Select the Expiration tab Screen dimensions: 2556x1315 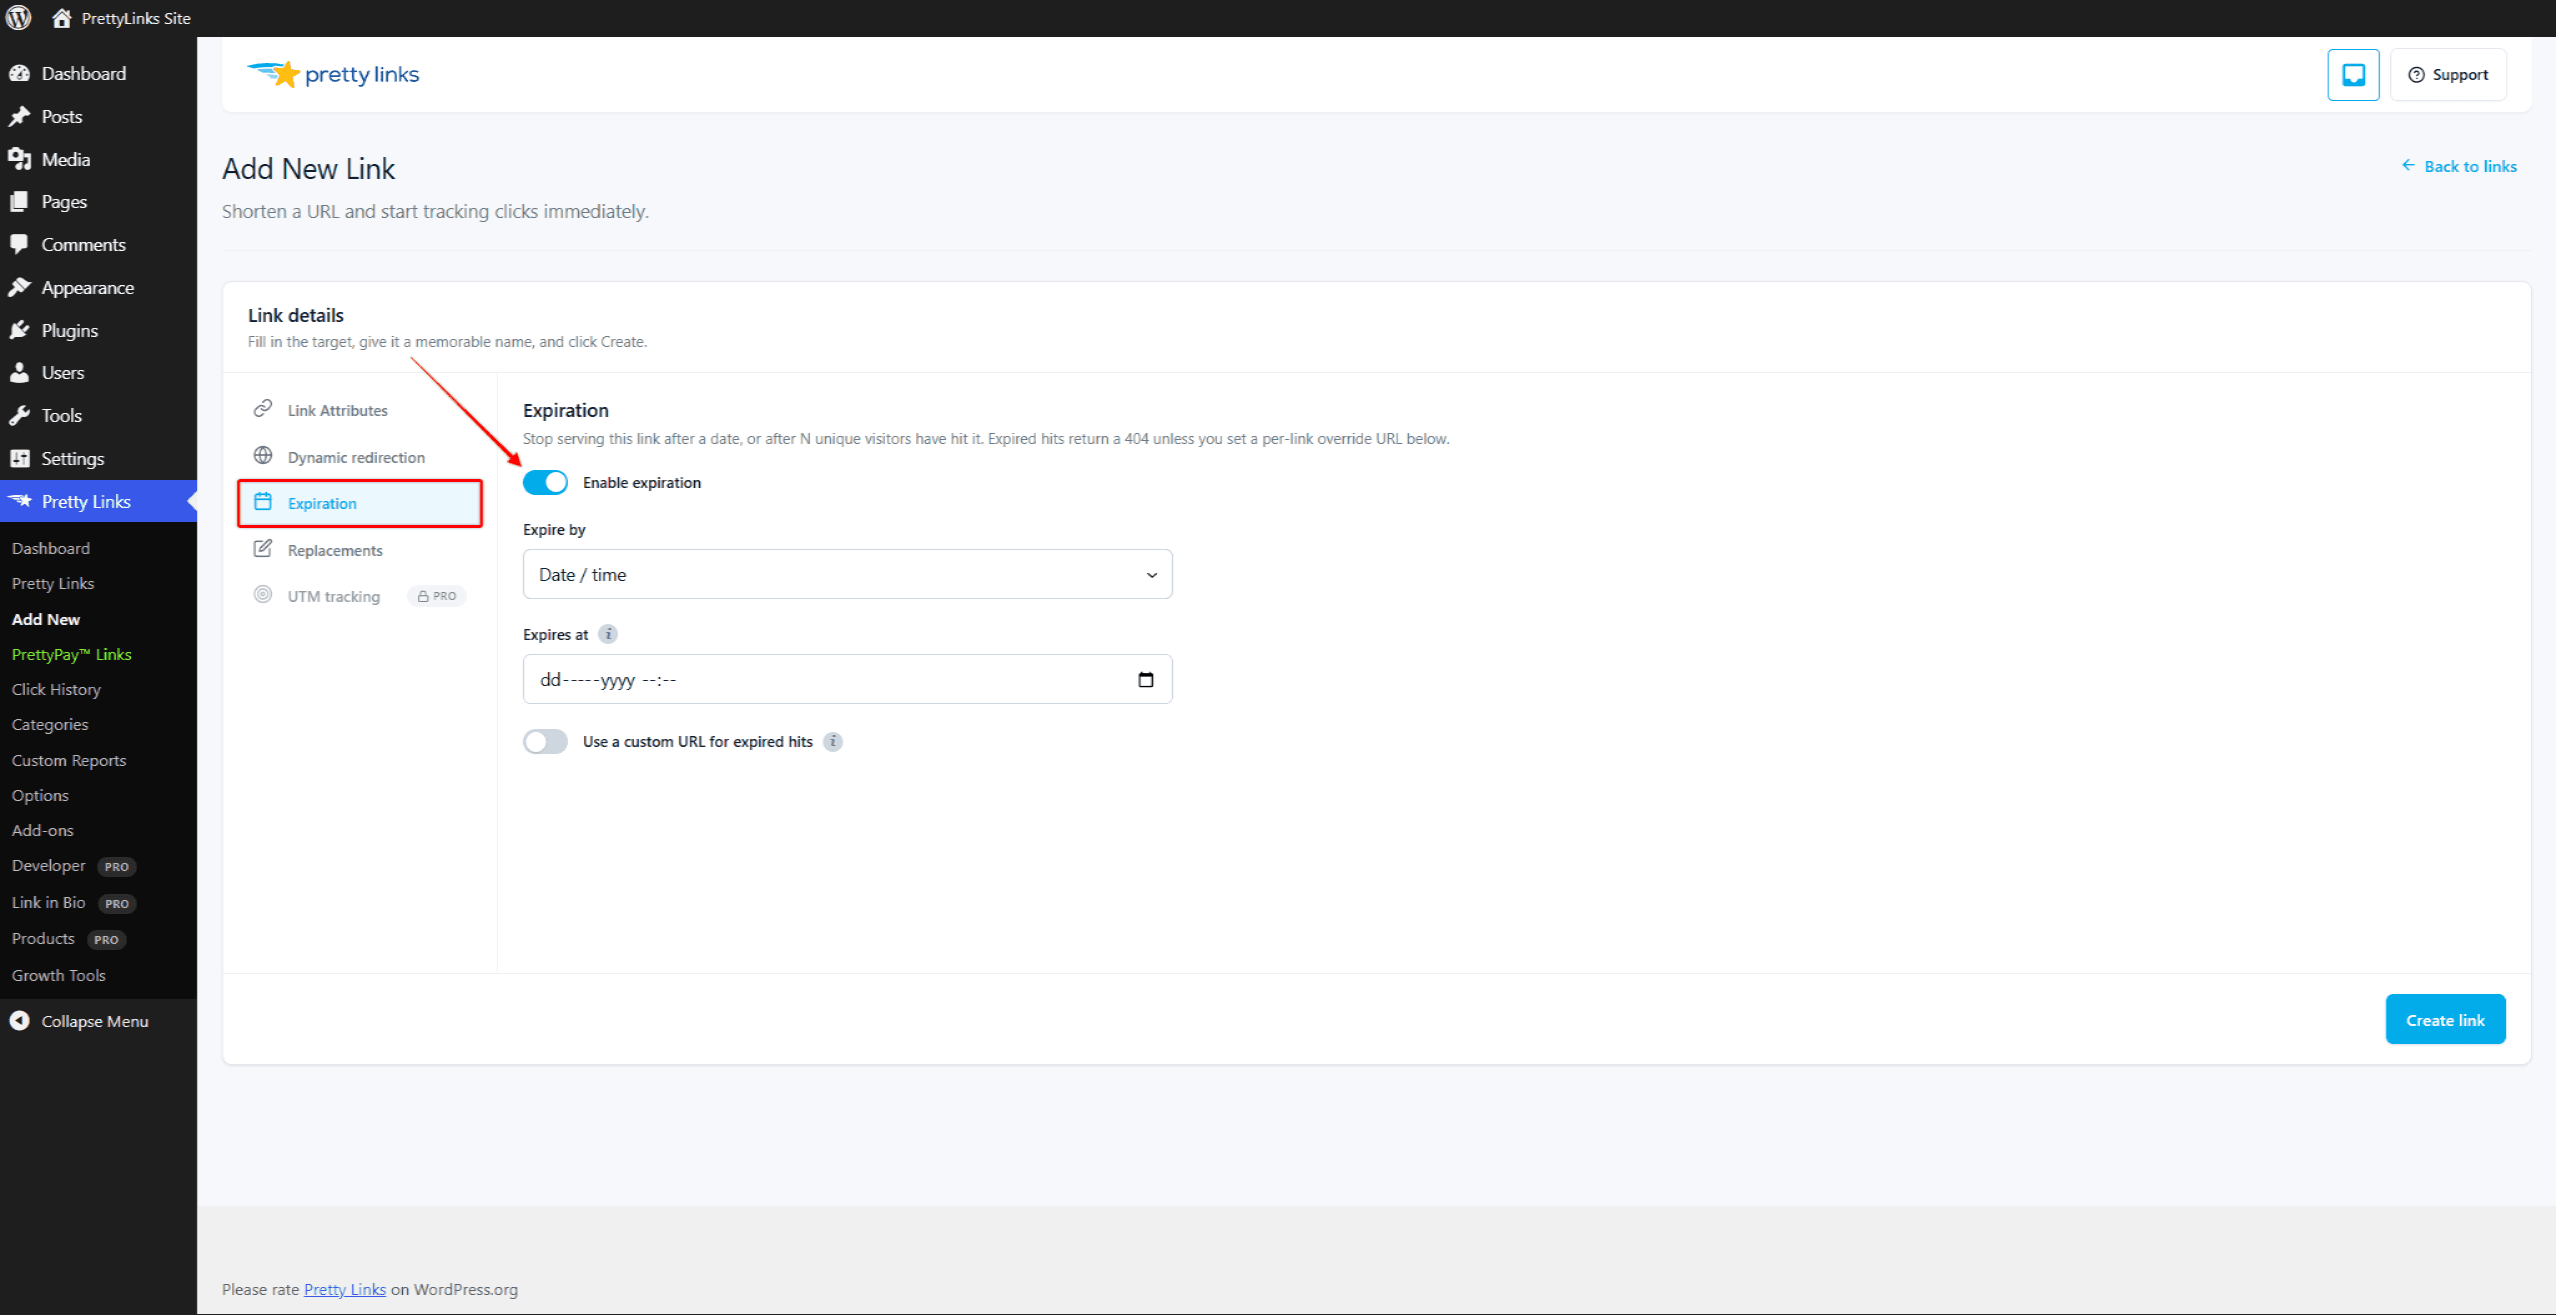tap(360, 503)
